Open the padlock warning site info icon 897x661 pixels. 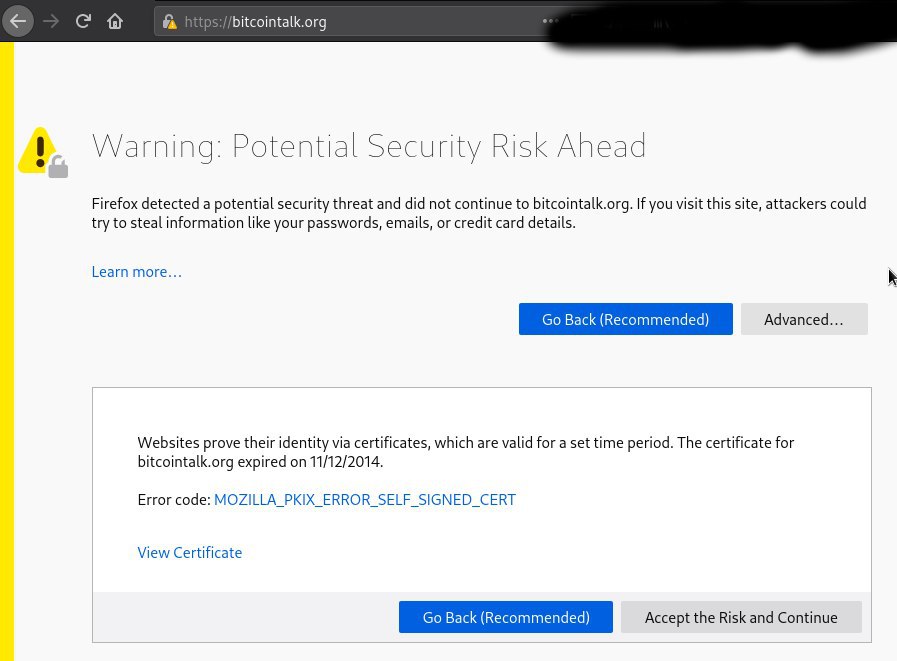click(169, 22)
